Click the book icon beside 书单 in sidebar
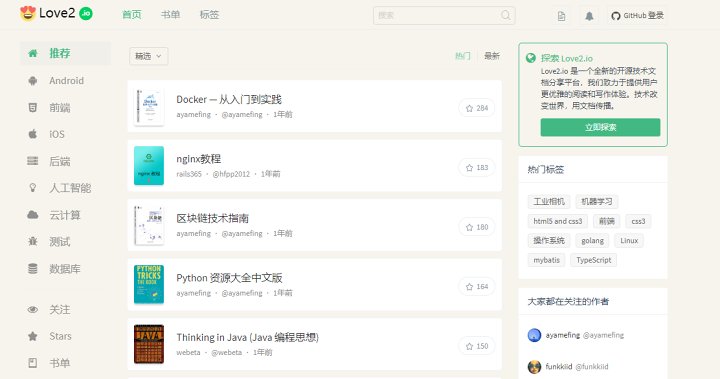This screenshot has width=720, height=379. pos(33,363)
